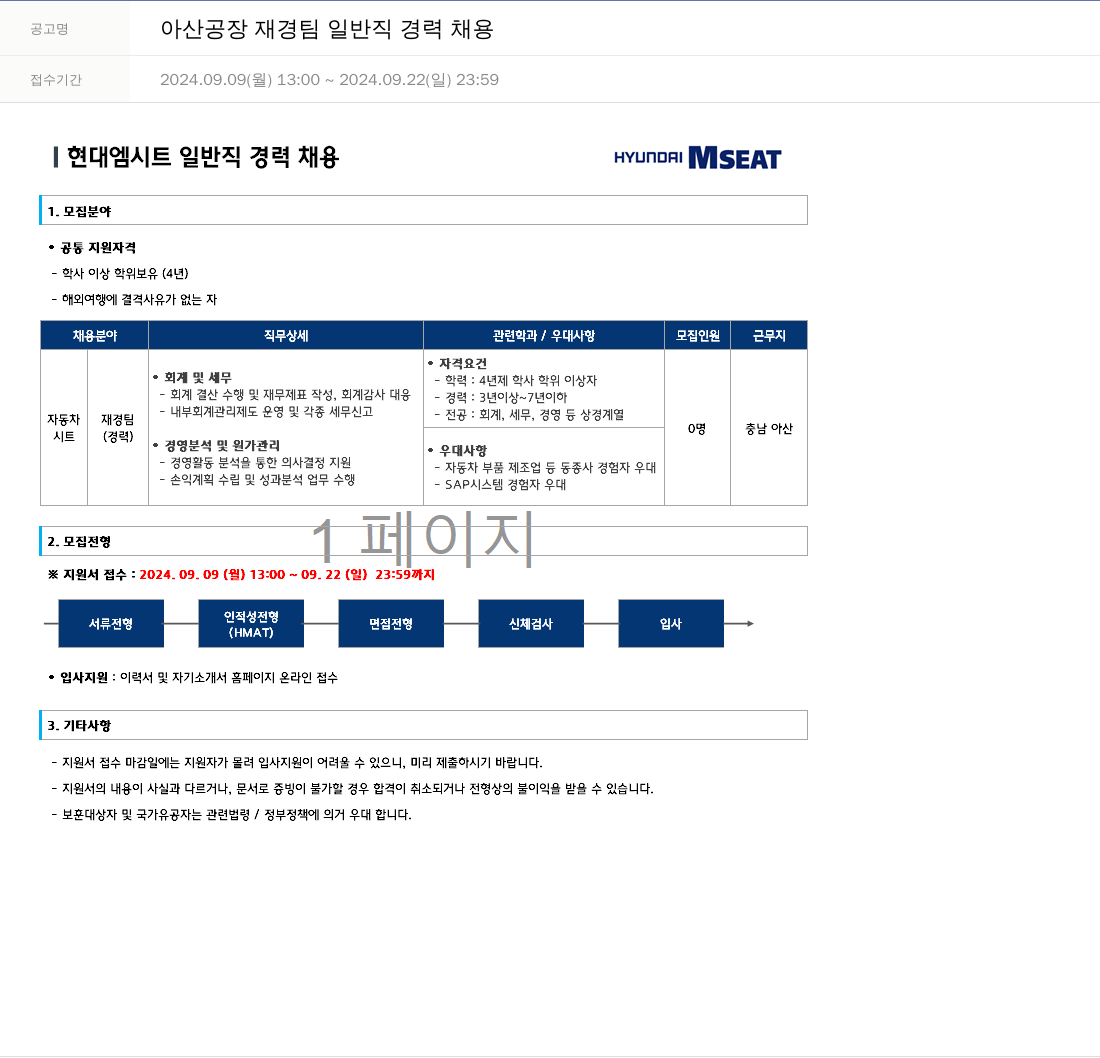Click the '인적성전형 (HMAT)' process step box
Screen dimensions: 1100x1058
click(x=251, y=623)
